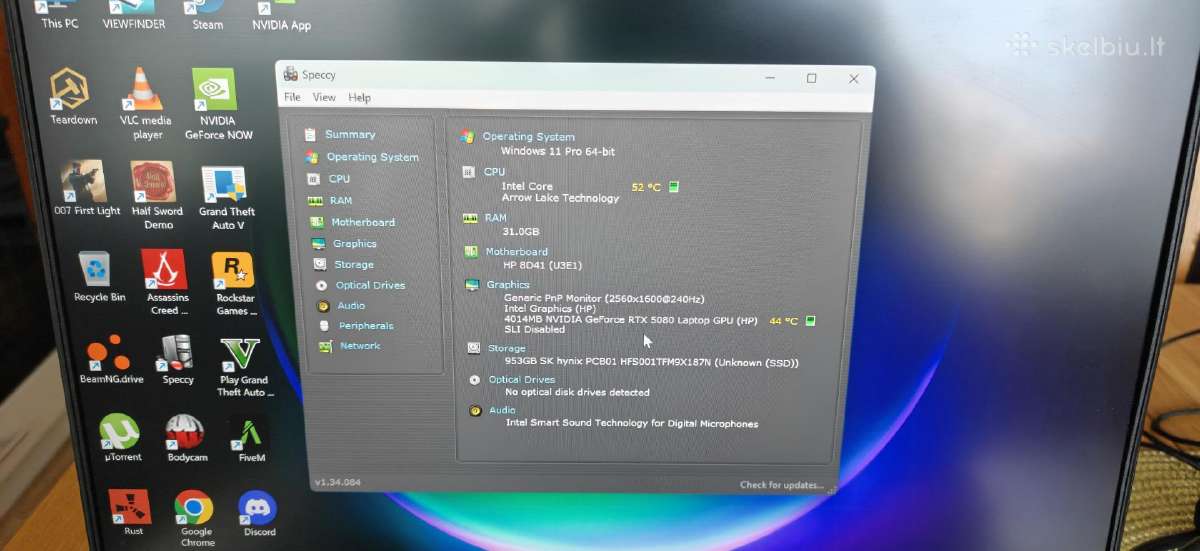
Task: Open the View menu in Speccy
Action: [x=324, y=97]
